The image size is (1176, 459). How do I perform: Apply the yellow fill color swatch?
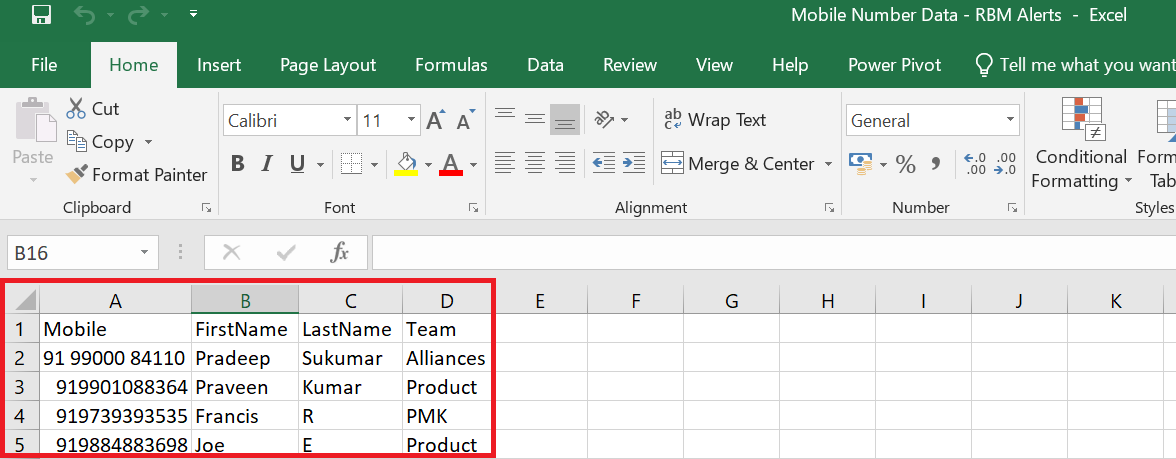pos(406,164)
